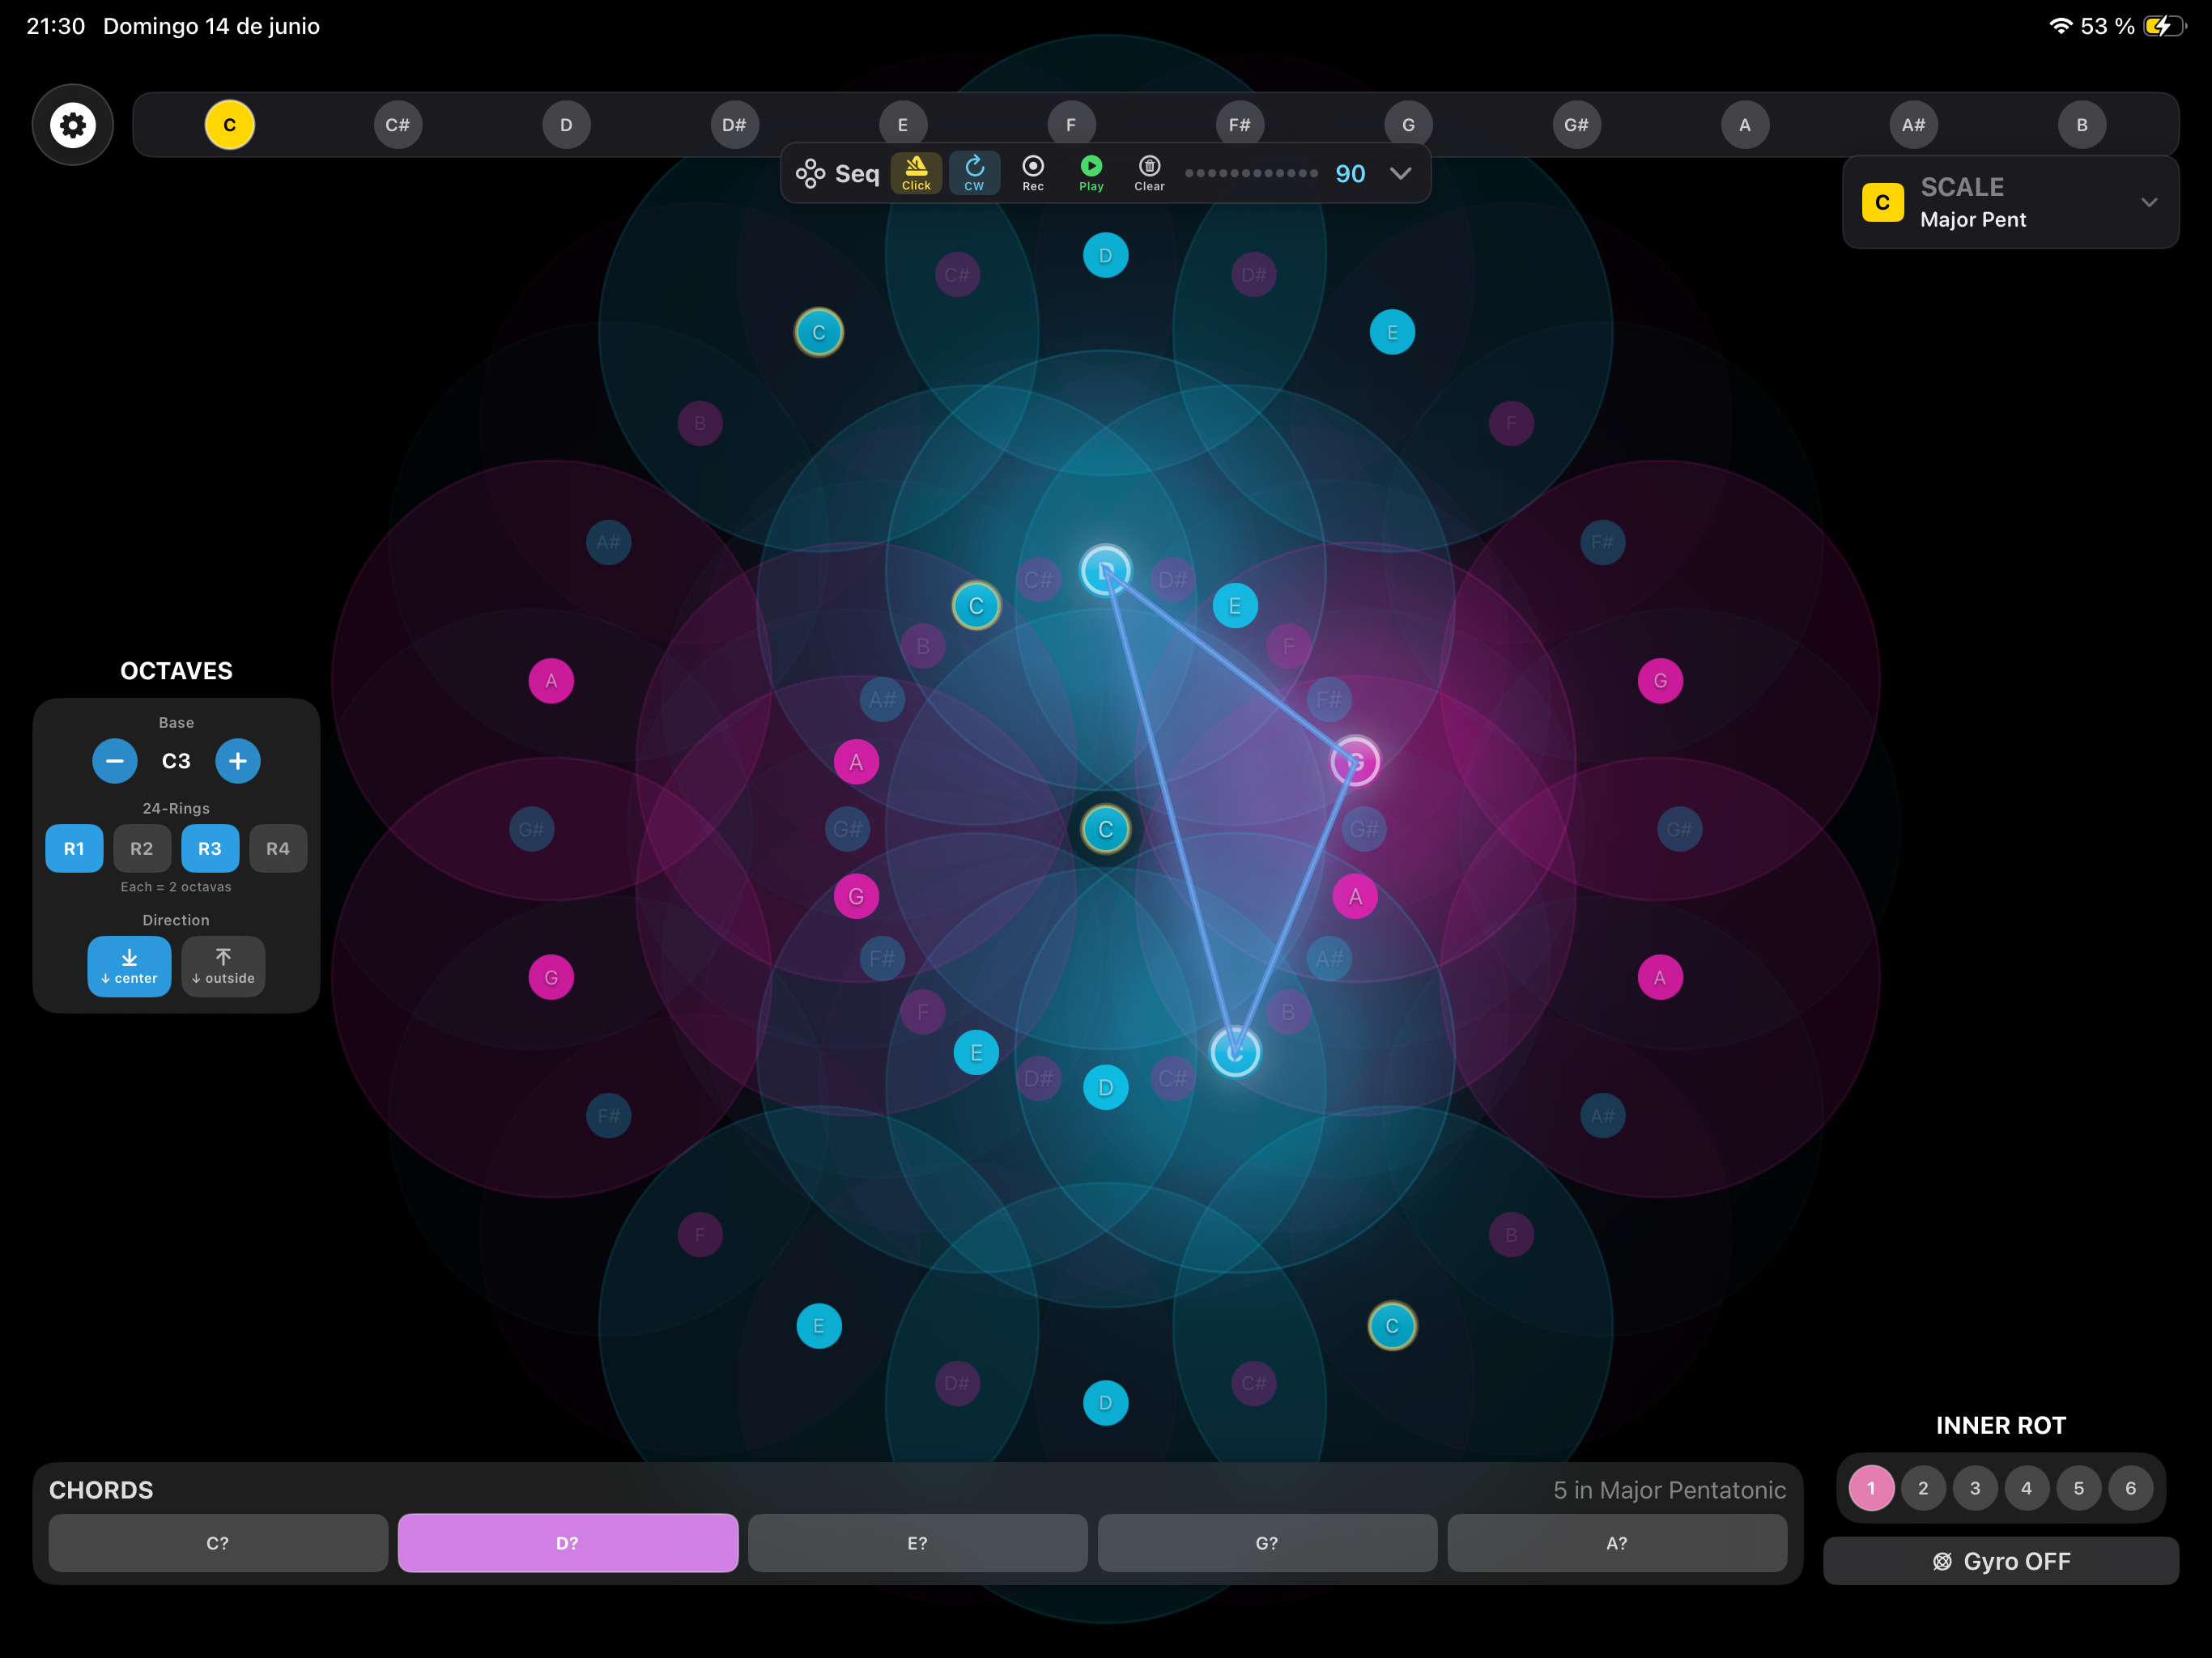
Task: Increase base octave with plus button
Action: [x=238, y=761]
